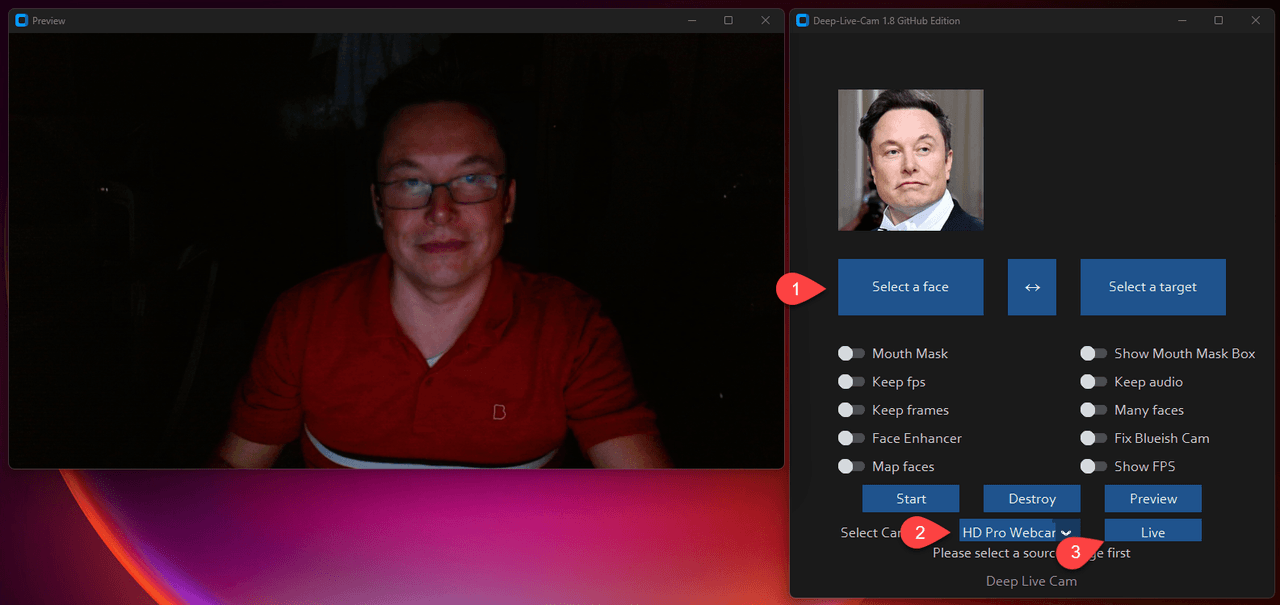Switch on Fix Blueish Cam
1280x605 pixels.
1094,438
